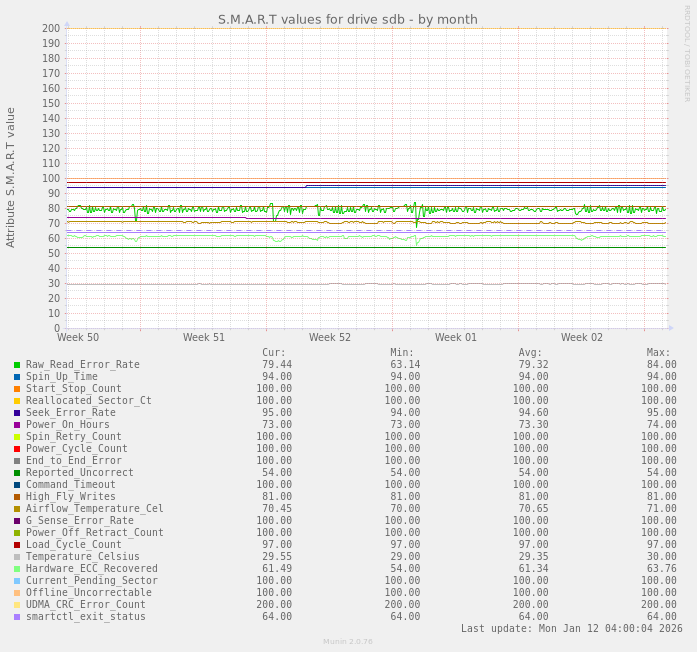Click the Min: column header
Viewport: 697px width, 652px height.
(402, 352)
